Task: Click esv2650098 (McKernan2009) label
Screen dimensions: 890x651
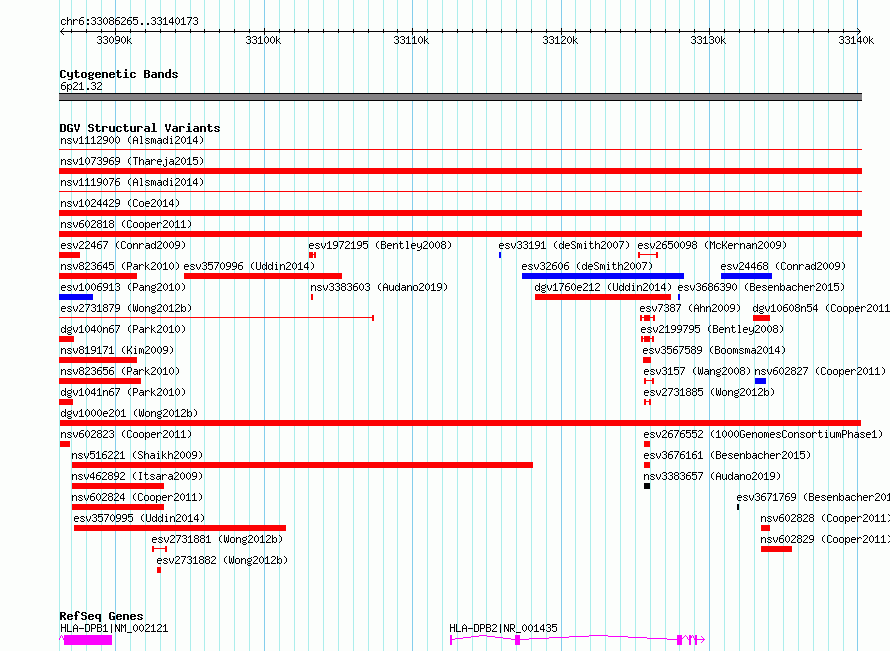Action: tap(712, 245)
